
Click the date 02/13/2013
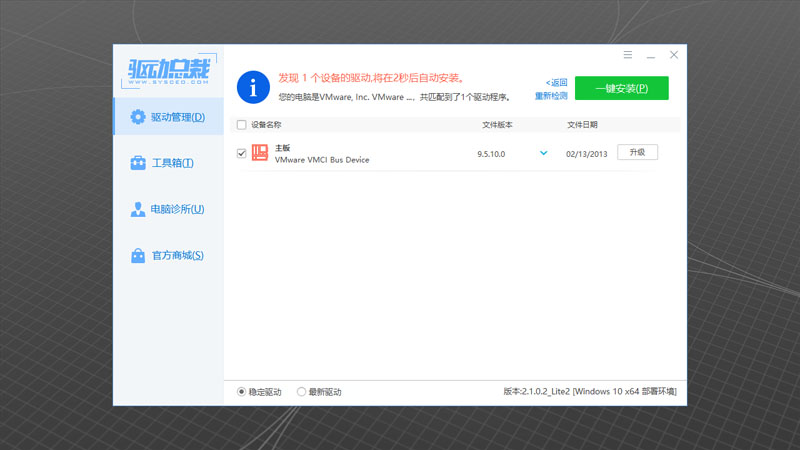[x=586, y=154]
